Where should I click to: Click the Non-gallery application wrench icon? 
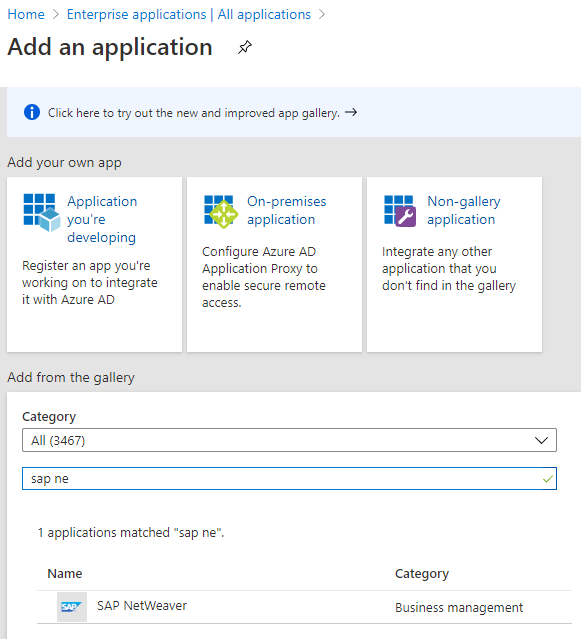[x=400, y=211]
